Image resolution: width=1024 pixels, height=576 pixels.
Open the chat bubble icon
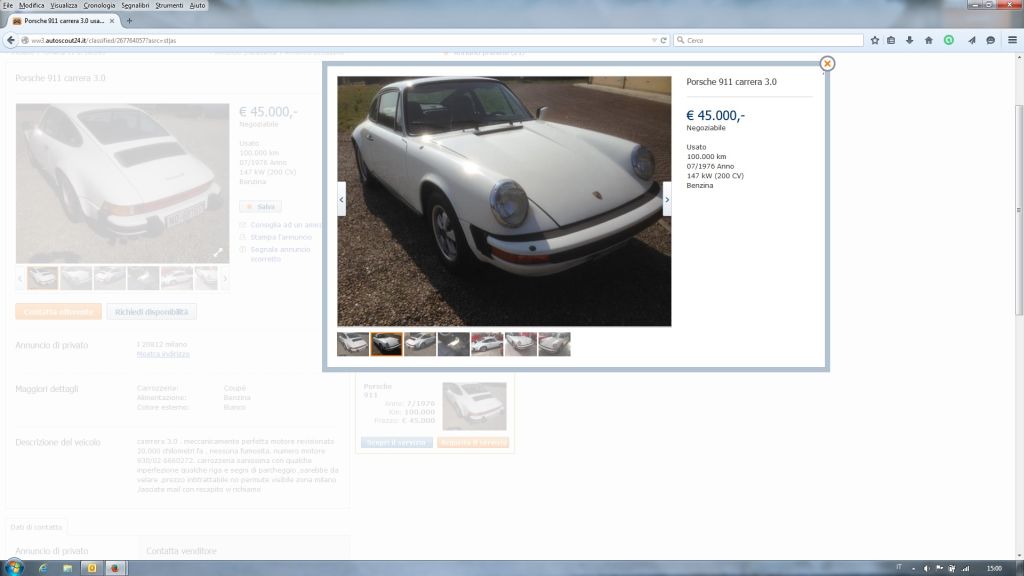pyautogui.click(x=991, y=40)
